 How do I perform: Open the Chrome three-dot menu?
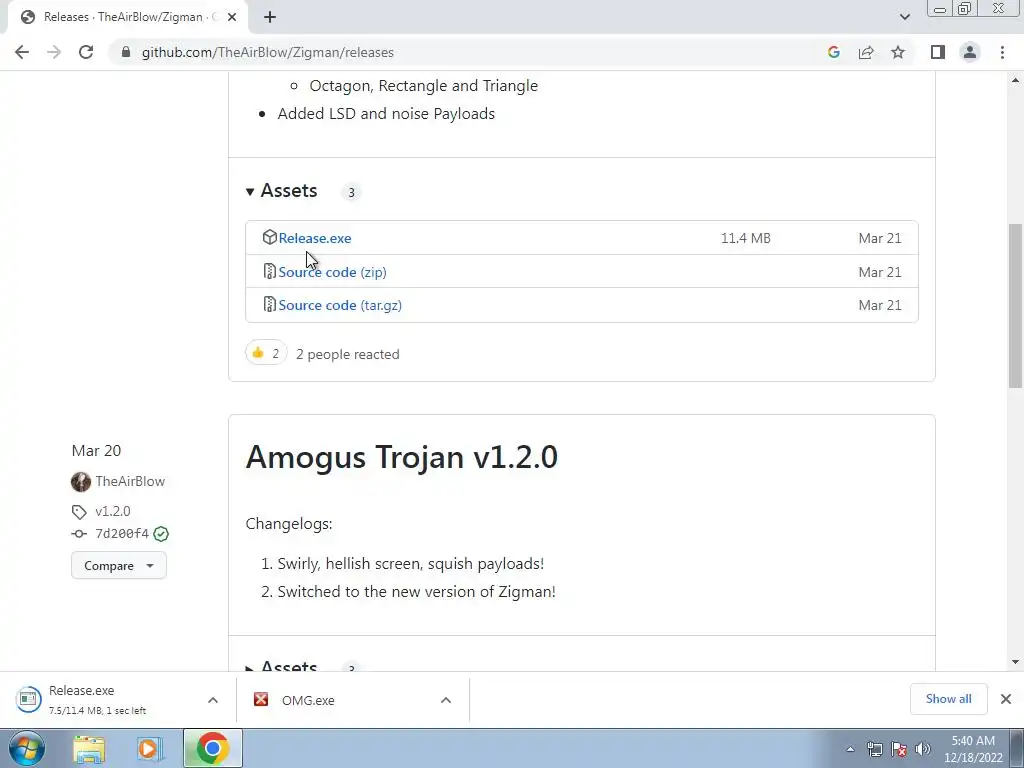point(1002,52)
